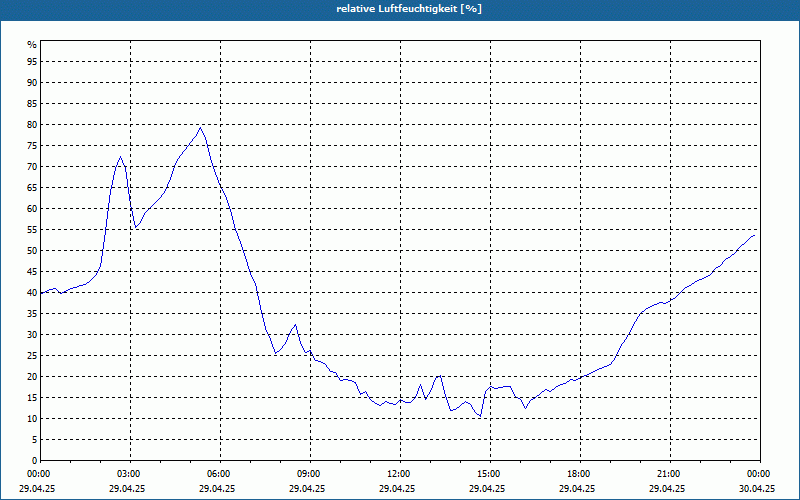Click the curve's first peak near 72%
This screenshot has height=500, width=800.
click(120, 157)
